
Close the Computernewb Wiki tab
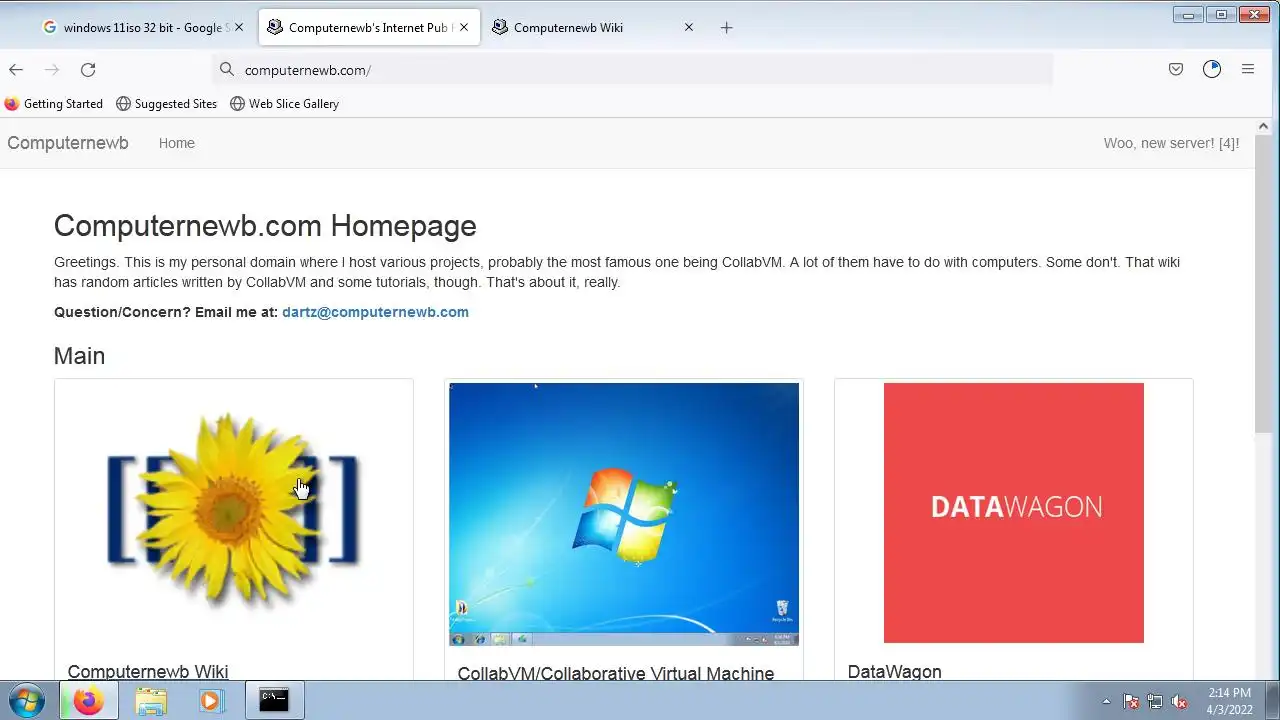(689, 27)
